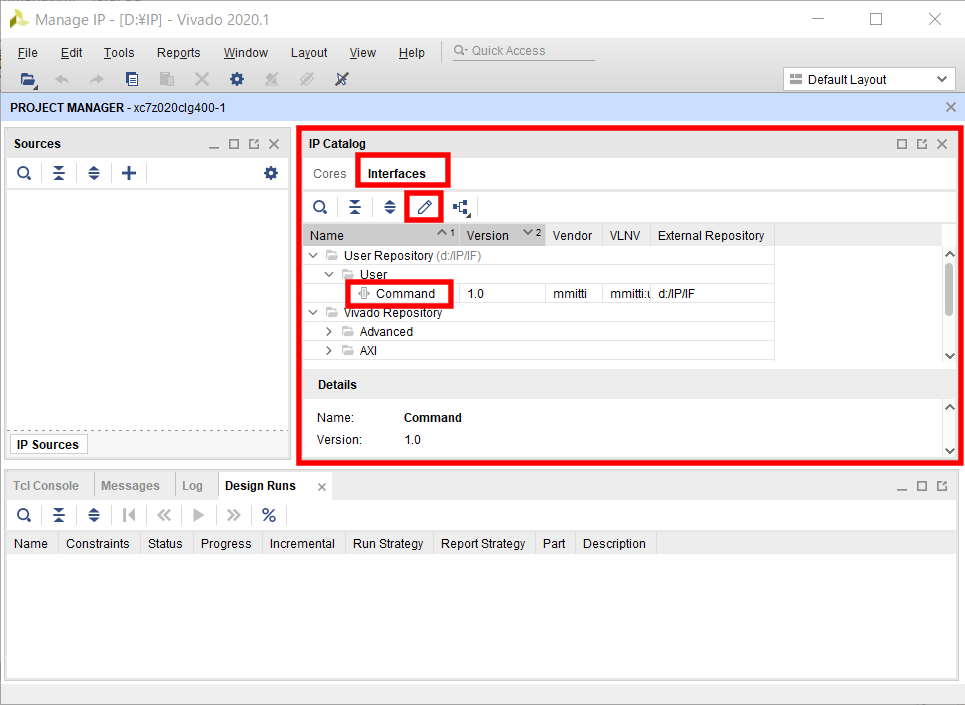Close the Project Manager banner
This screenshot has width=965, height=705.
tap(950, 108)
